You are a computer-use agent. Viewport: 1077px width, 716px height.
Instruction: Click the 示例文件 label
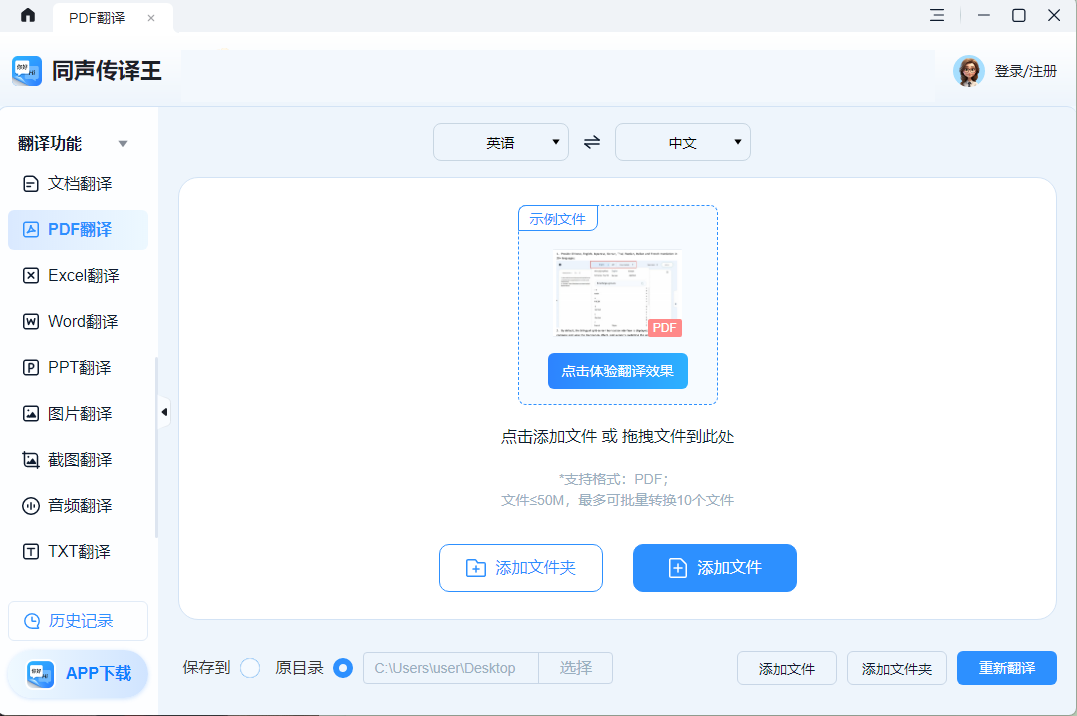(558, 219)
